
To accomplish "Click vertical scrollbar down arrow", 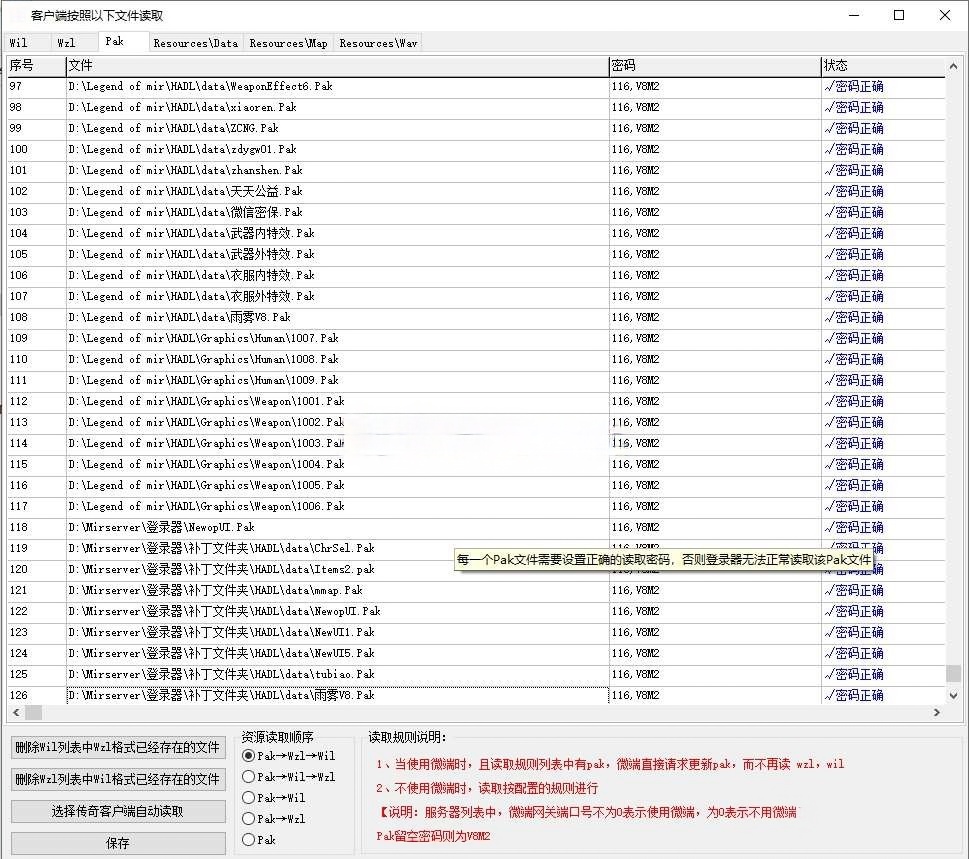I will (953, 695).
